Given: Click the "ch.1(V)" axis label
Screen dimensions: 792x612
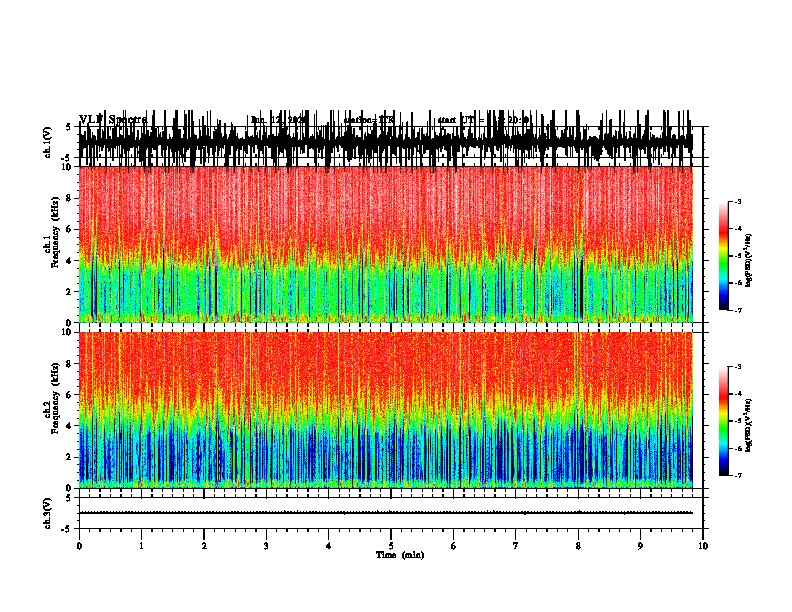Looking at the screenshot, I should [48, 142].
